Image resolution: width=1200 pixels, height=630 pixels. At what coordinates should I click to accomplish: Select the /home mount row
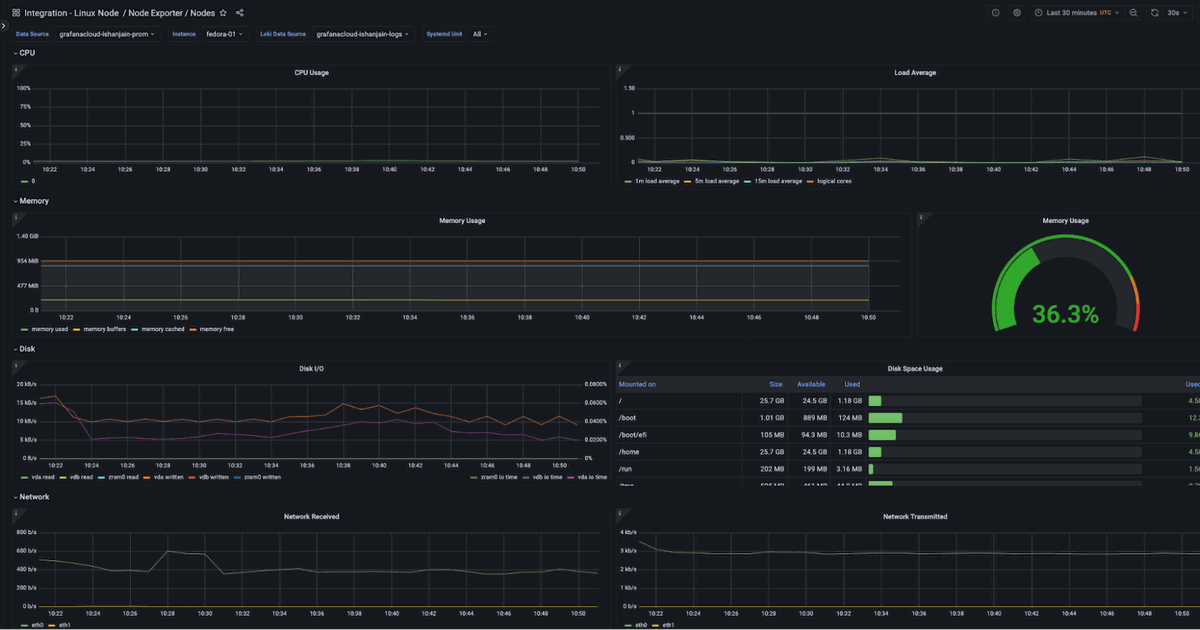click(x=908, y=452)
